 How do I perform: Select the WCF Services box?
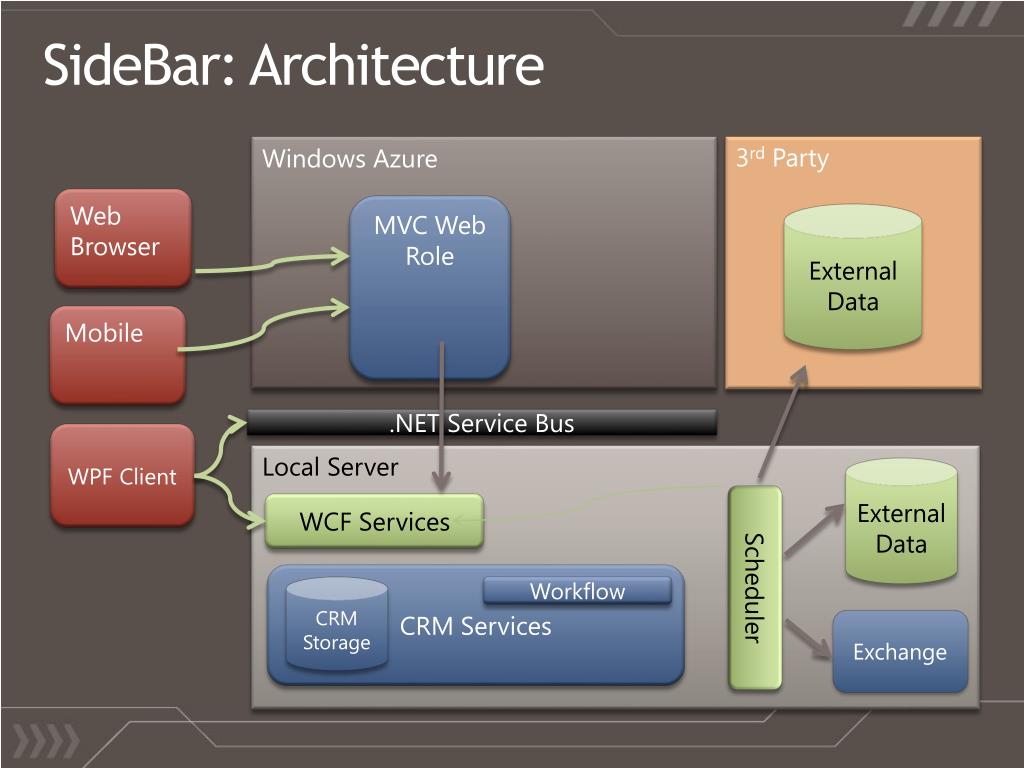tap(374, 521)
